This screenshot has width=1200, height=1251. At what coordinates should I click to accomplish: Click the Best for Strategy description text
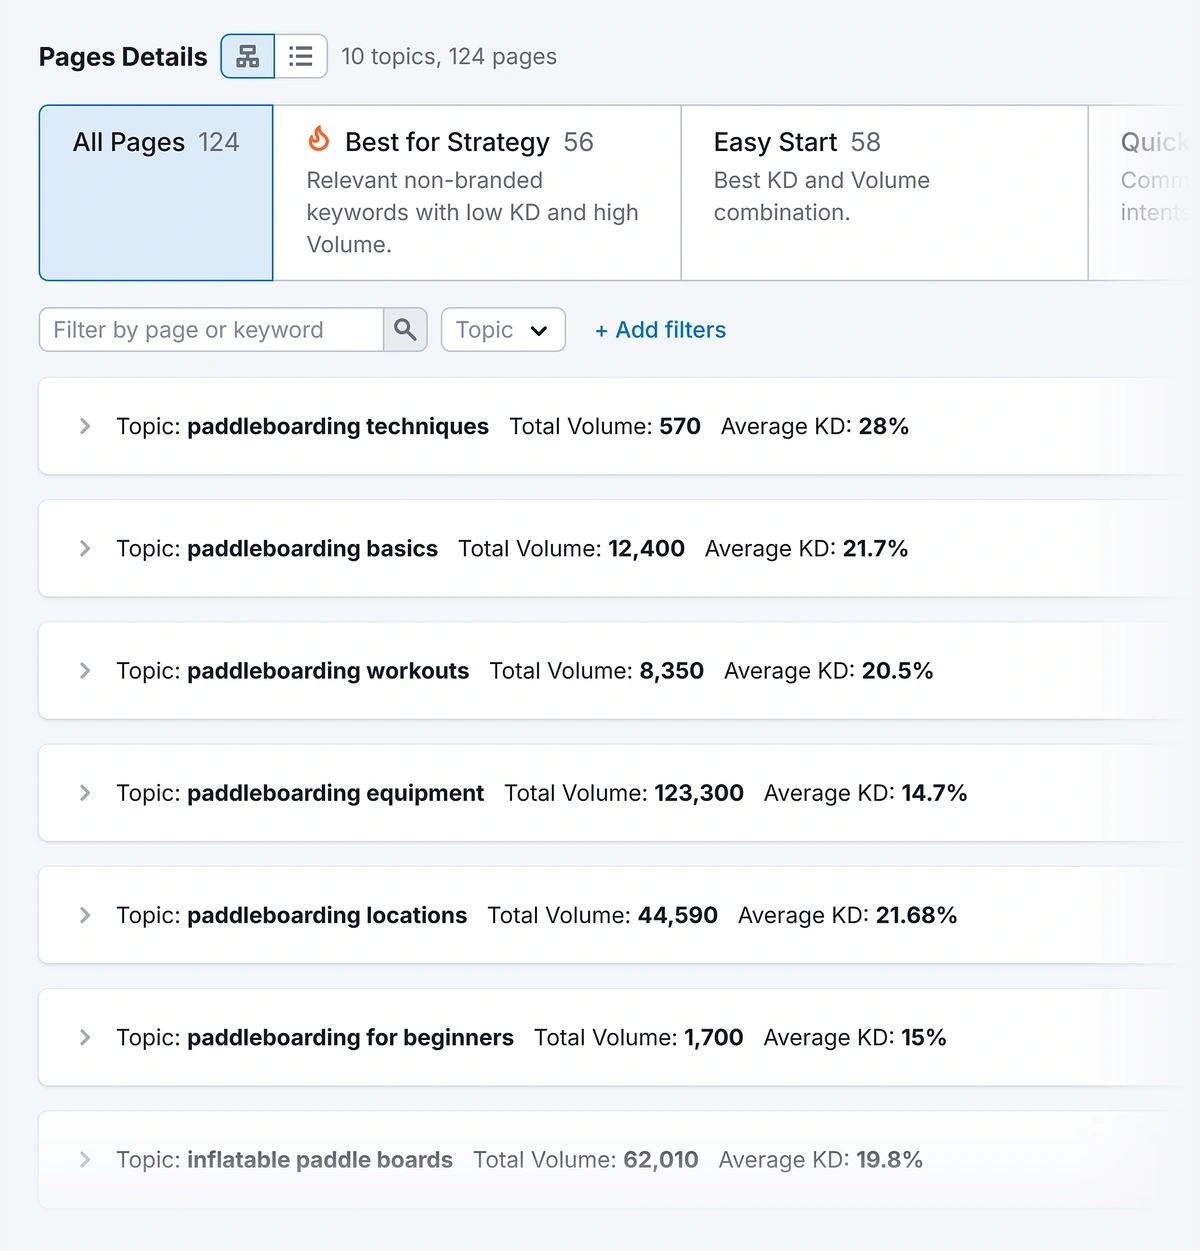point(472,212)
